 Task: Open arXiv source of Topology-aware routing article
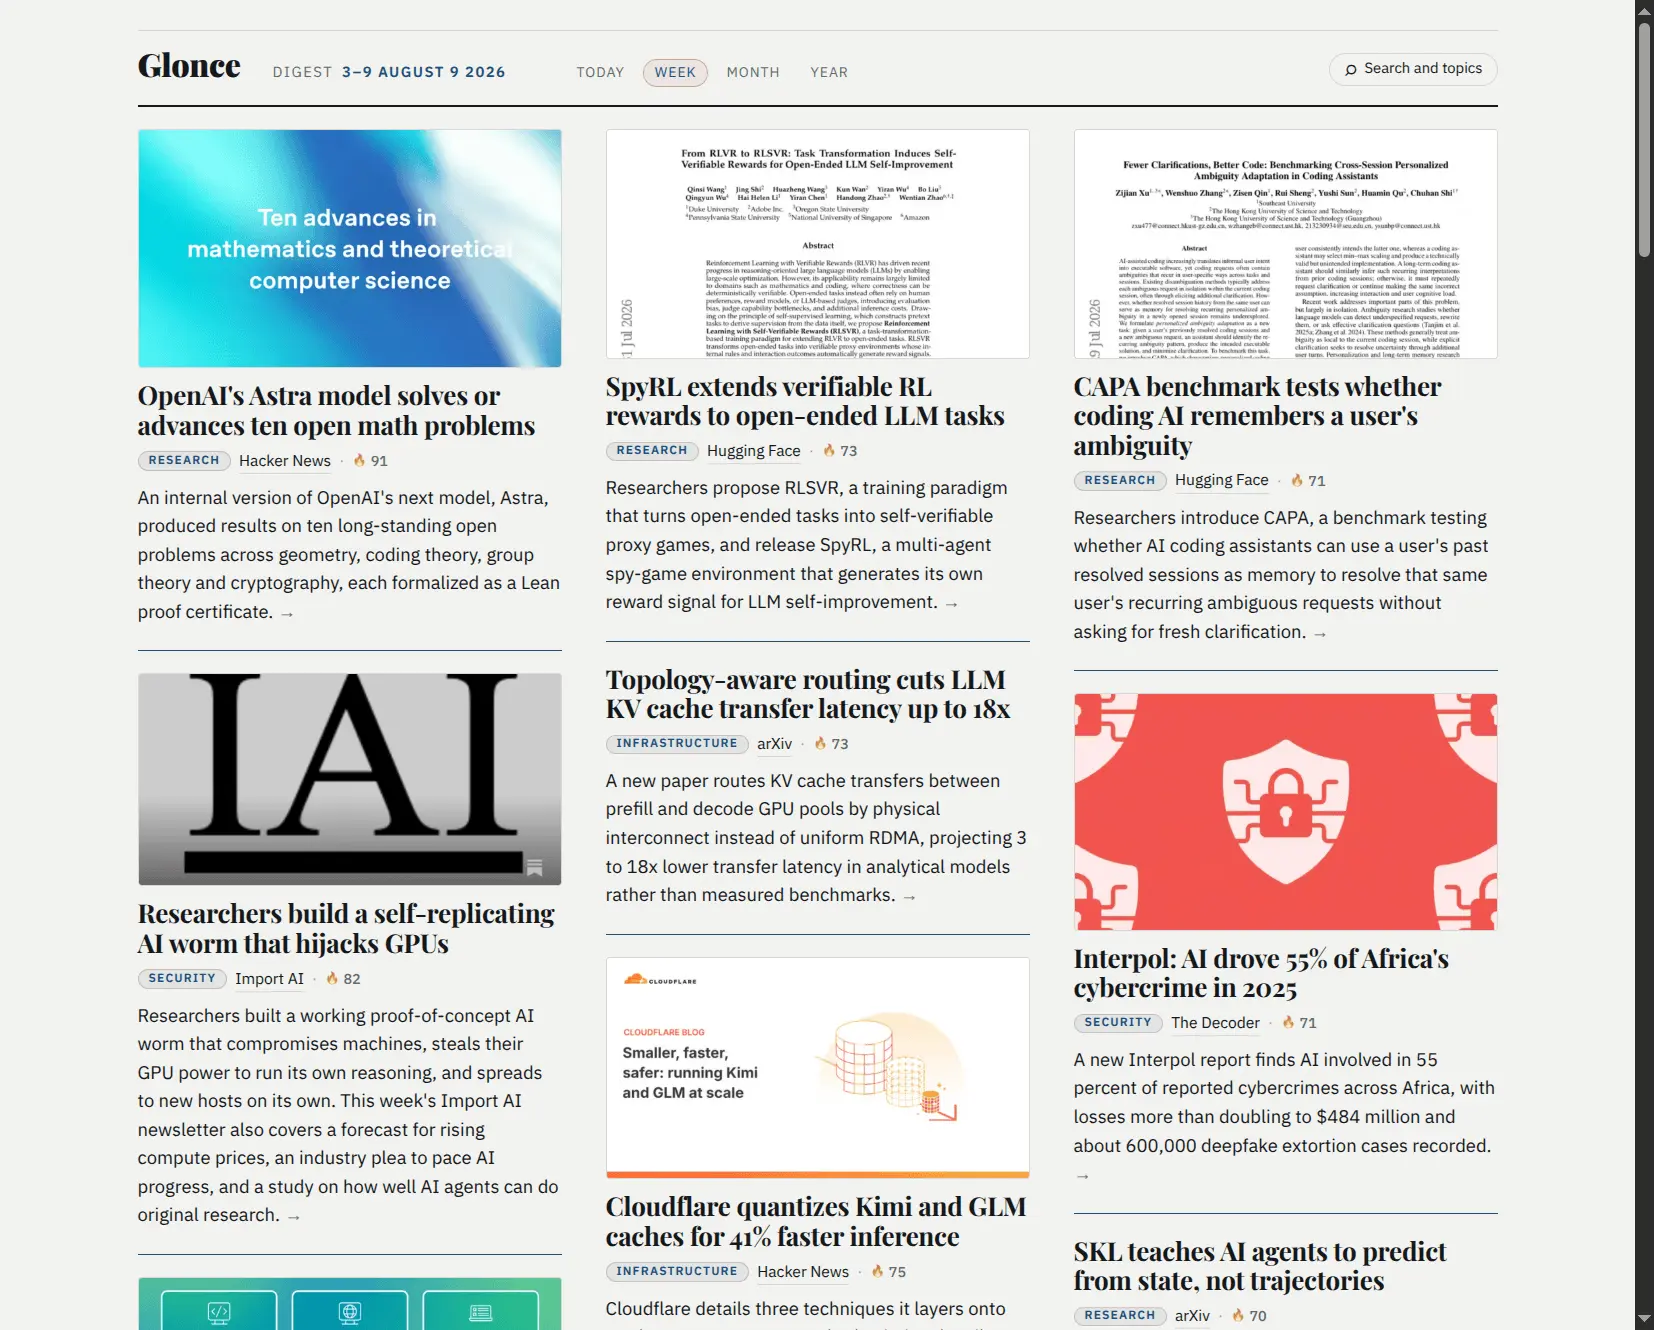click(775, 744)
